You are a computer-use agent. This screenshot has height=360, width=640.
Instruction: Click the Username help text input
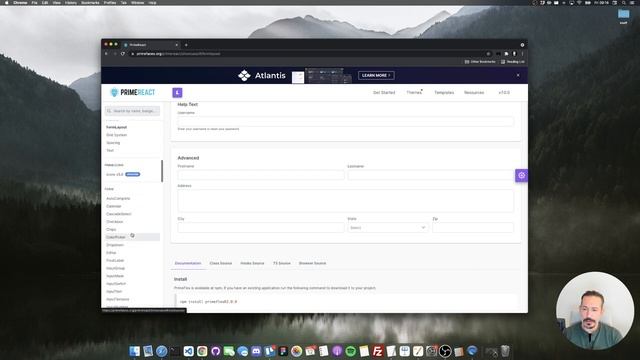point(346,121)
